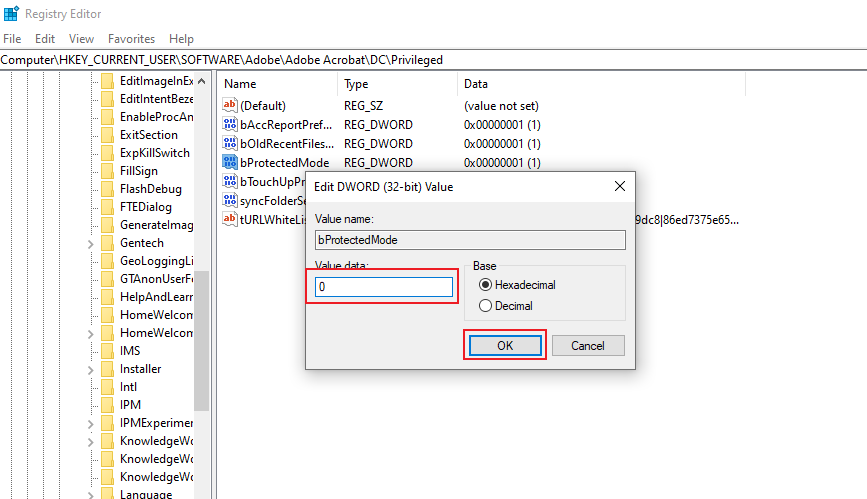Select the Intl tree key
Screen dimensions: 867x499
pyautogui.click(x=128, y=387)
